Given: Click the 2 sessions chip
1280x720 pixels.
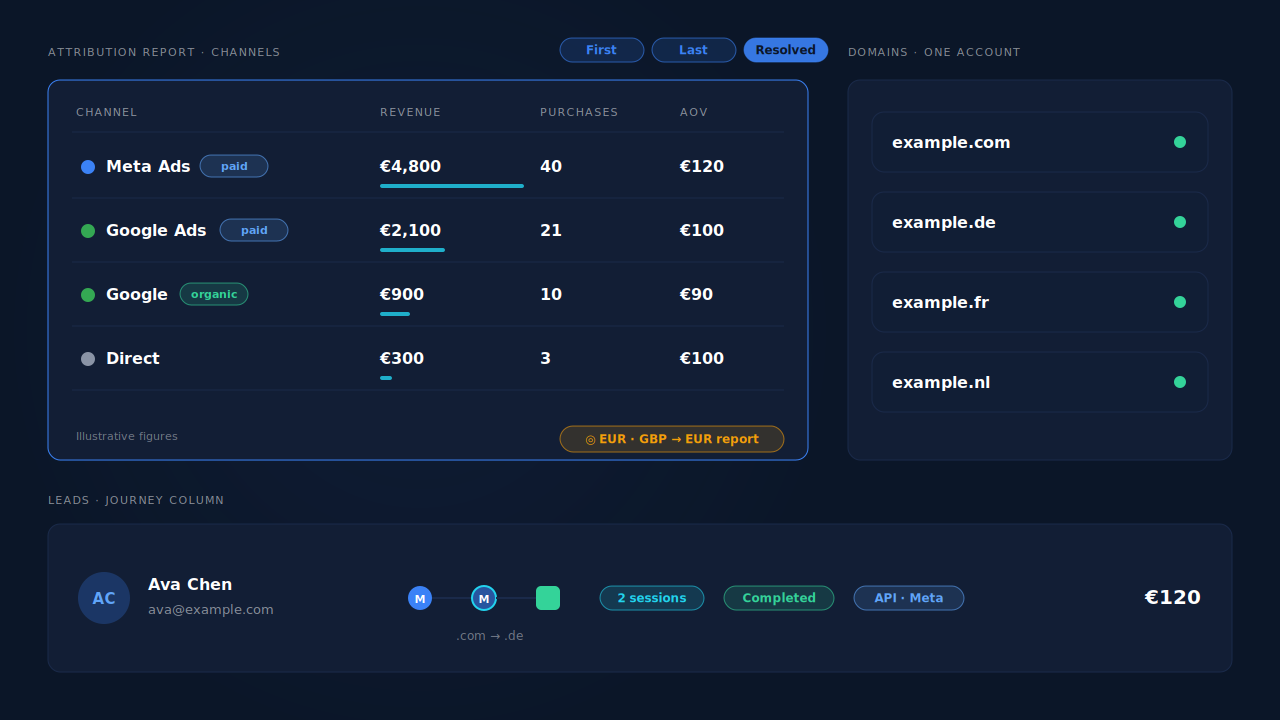Looking at the screenshot, I should [x=652, y=598].
